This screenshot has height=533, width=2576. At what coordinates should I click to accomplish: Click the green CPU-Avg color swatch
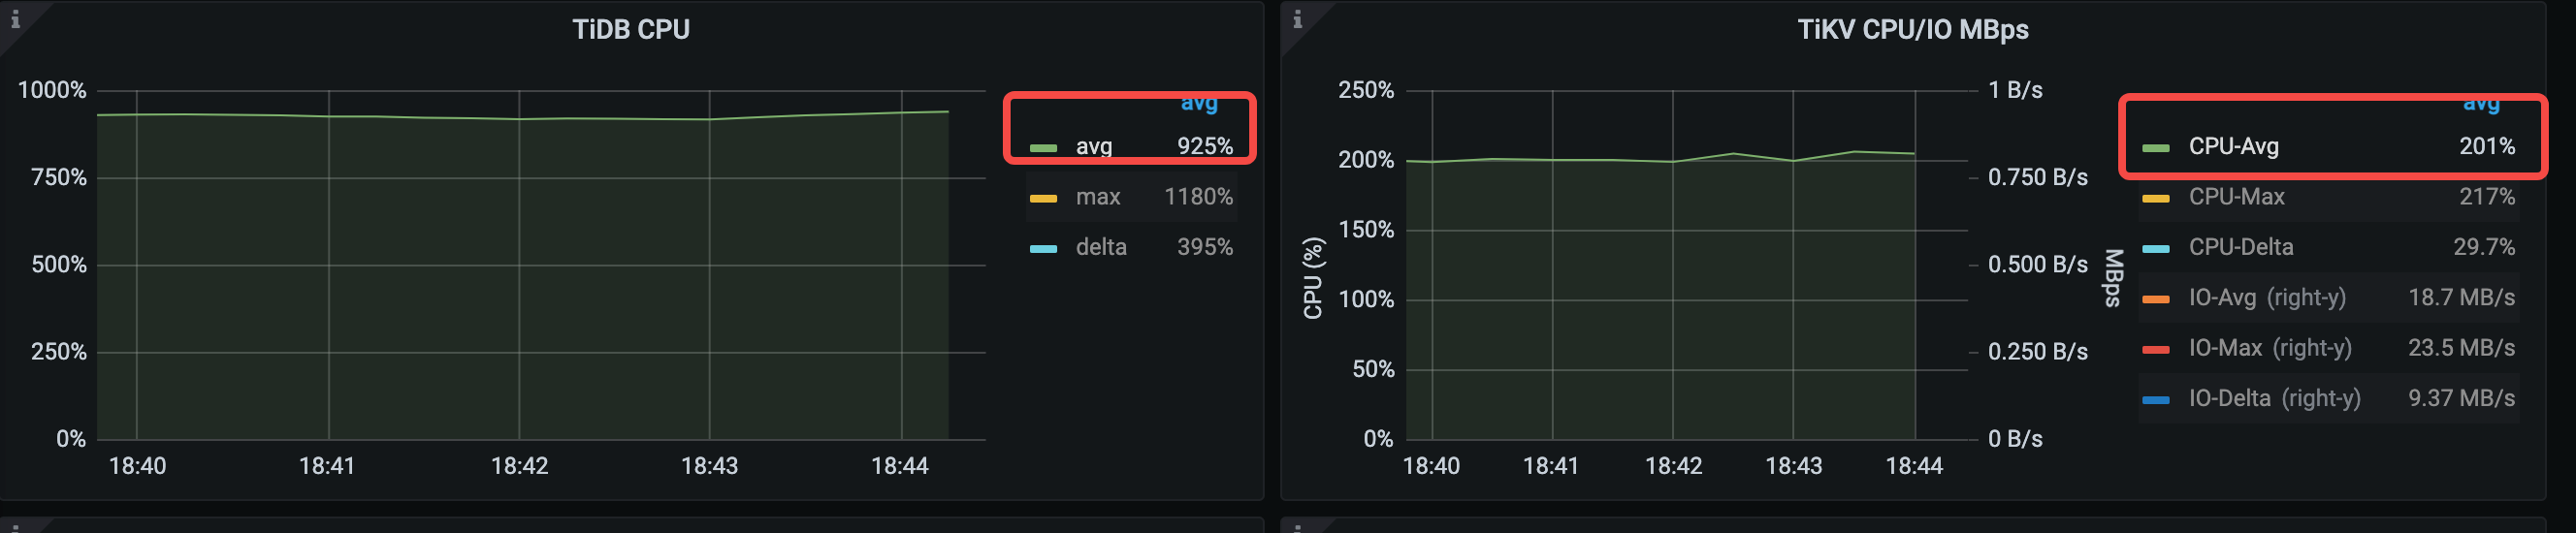coord(2155,148)
